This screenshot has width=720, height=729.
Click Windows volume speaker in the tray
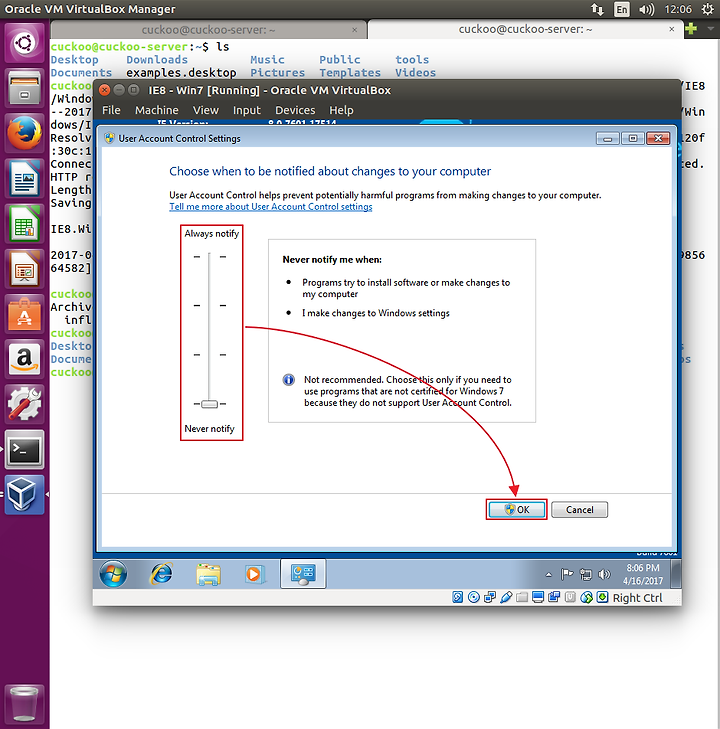[604, 575]
